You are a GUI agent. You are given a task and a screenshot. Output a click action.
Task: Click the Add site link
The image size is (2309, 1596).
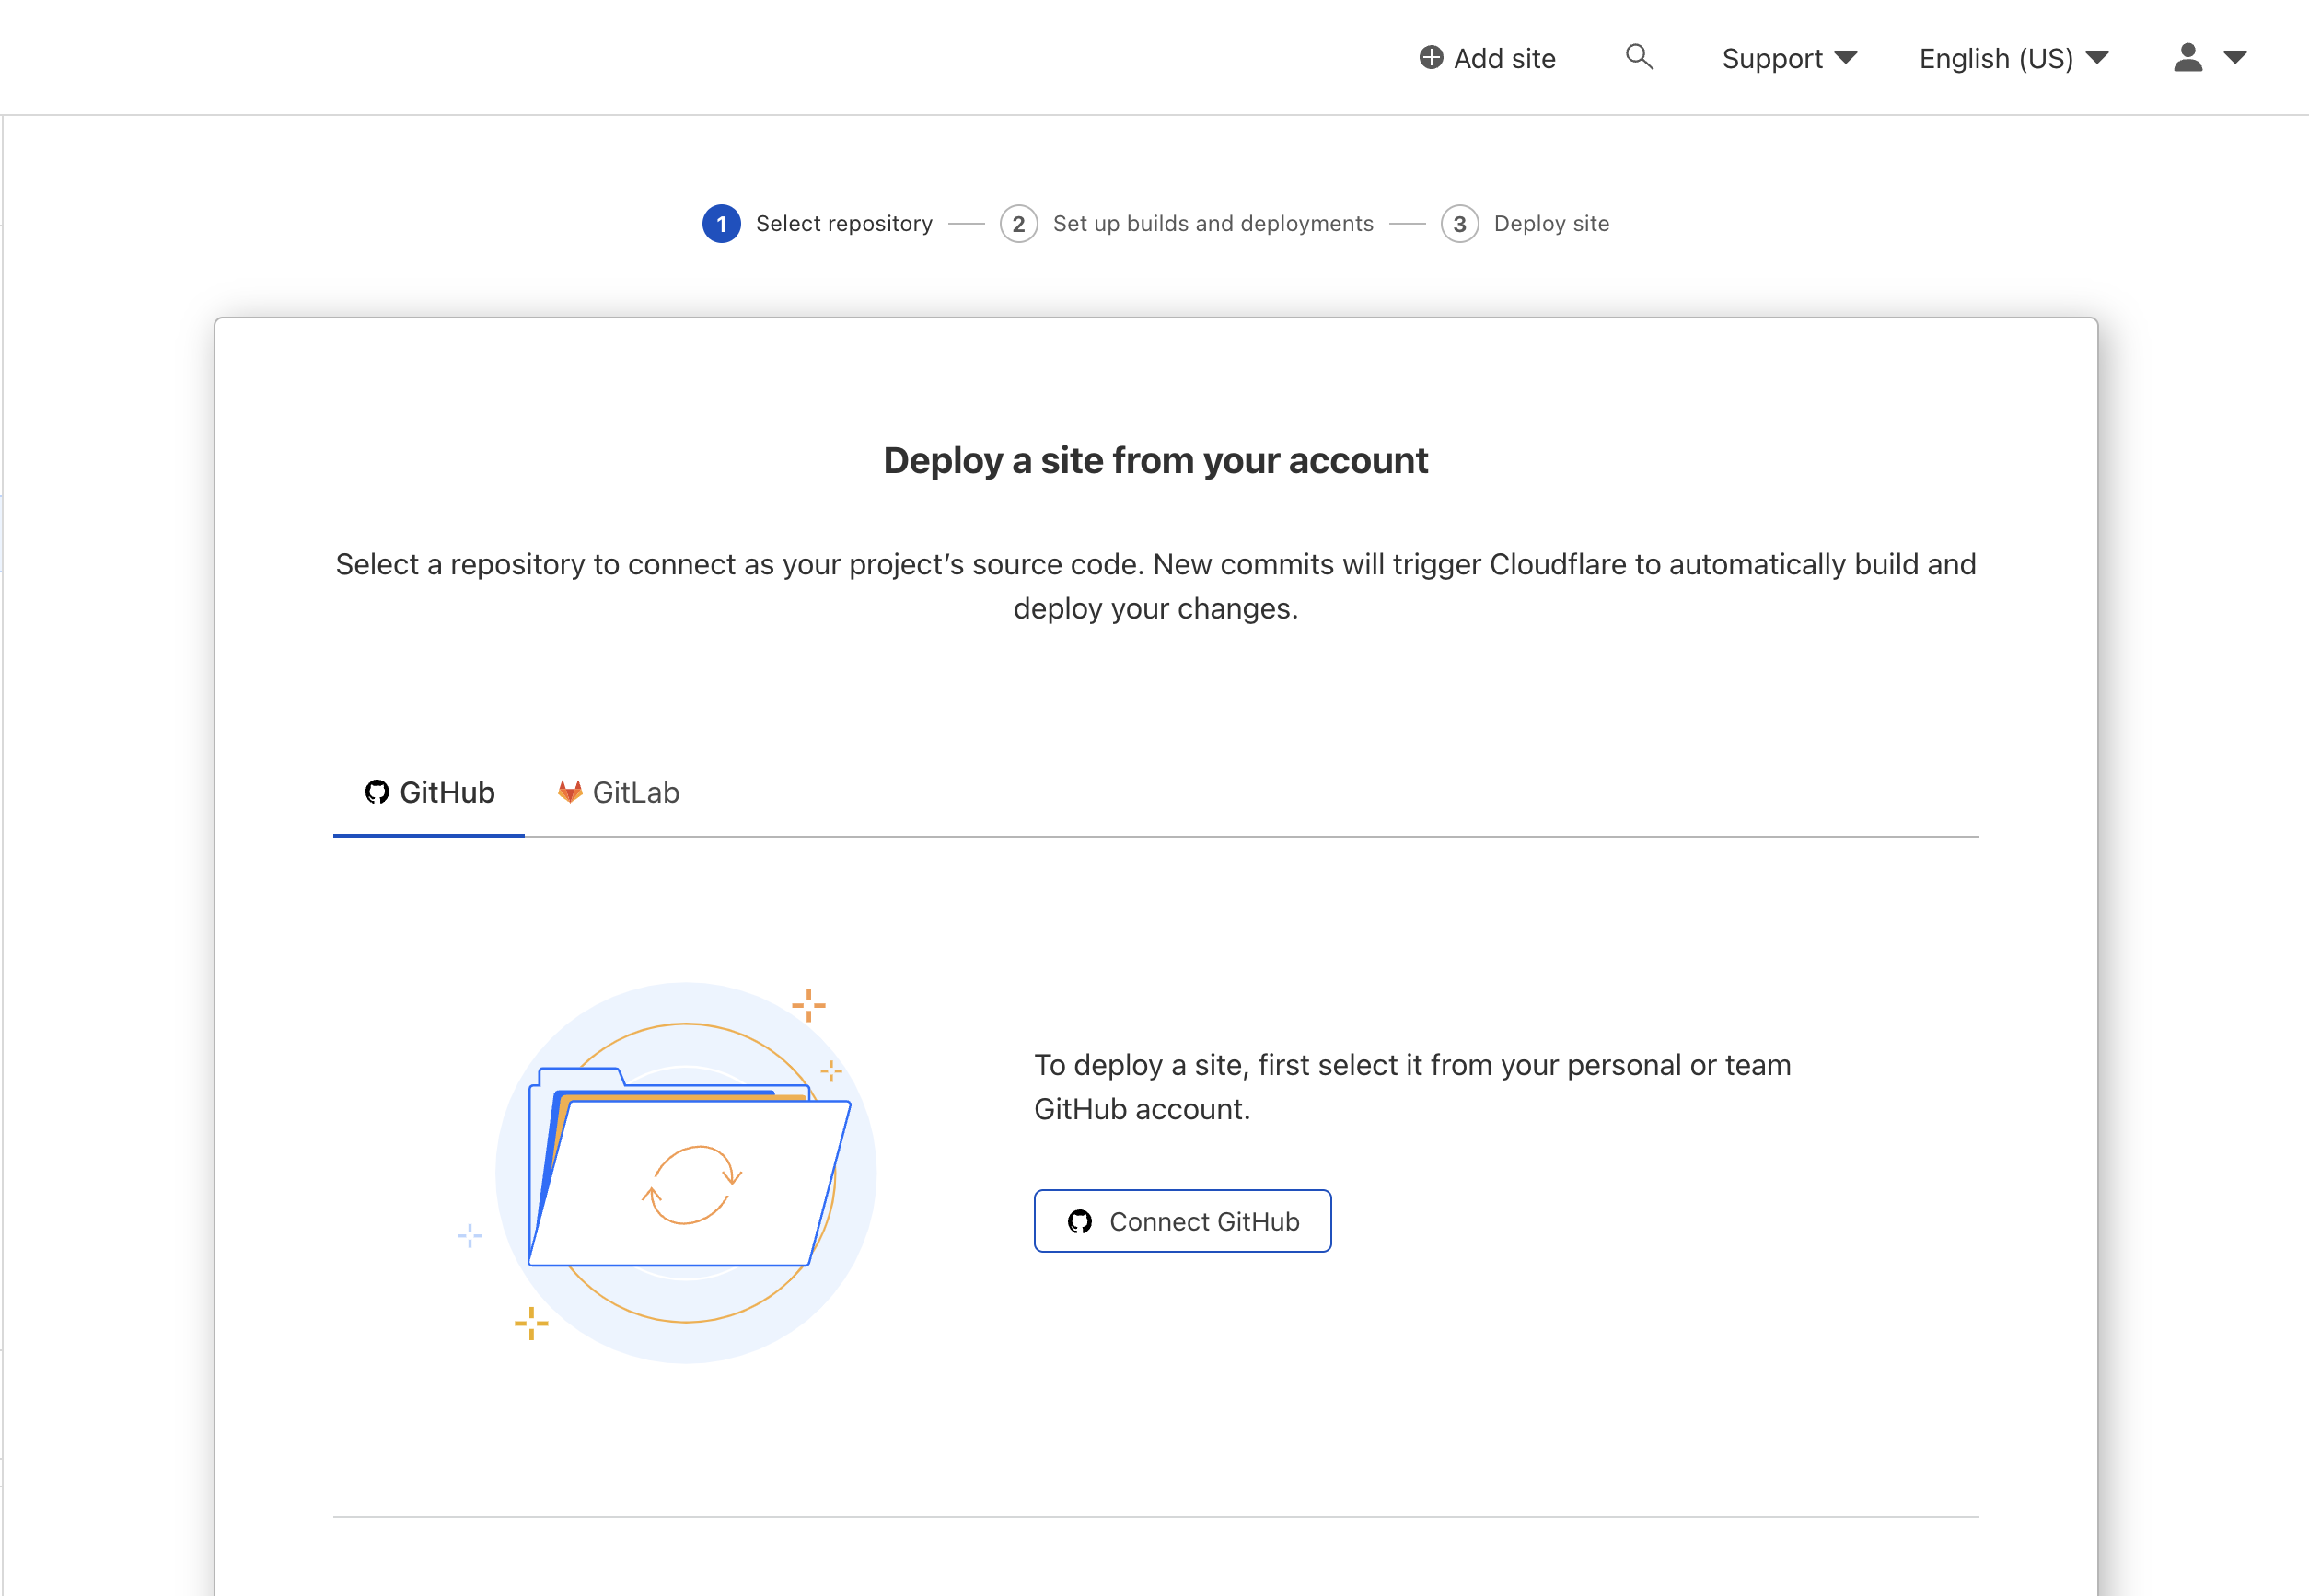click(x=1503, y=58)
